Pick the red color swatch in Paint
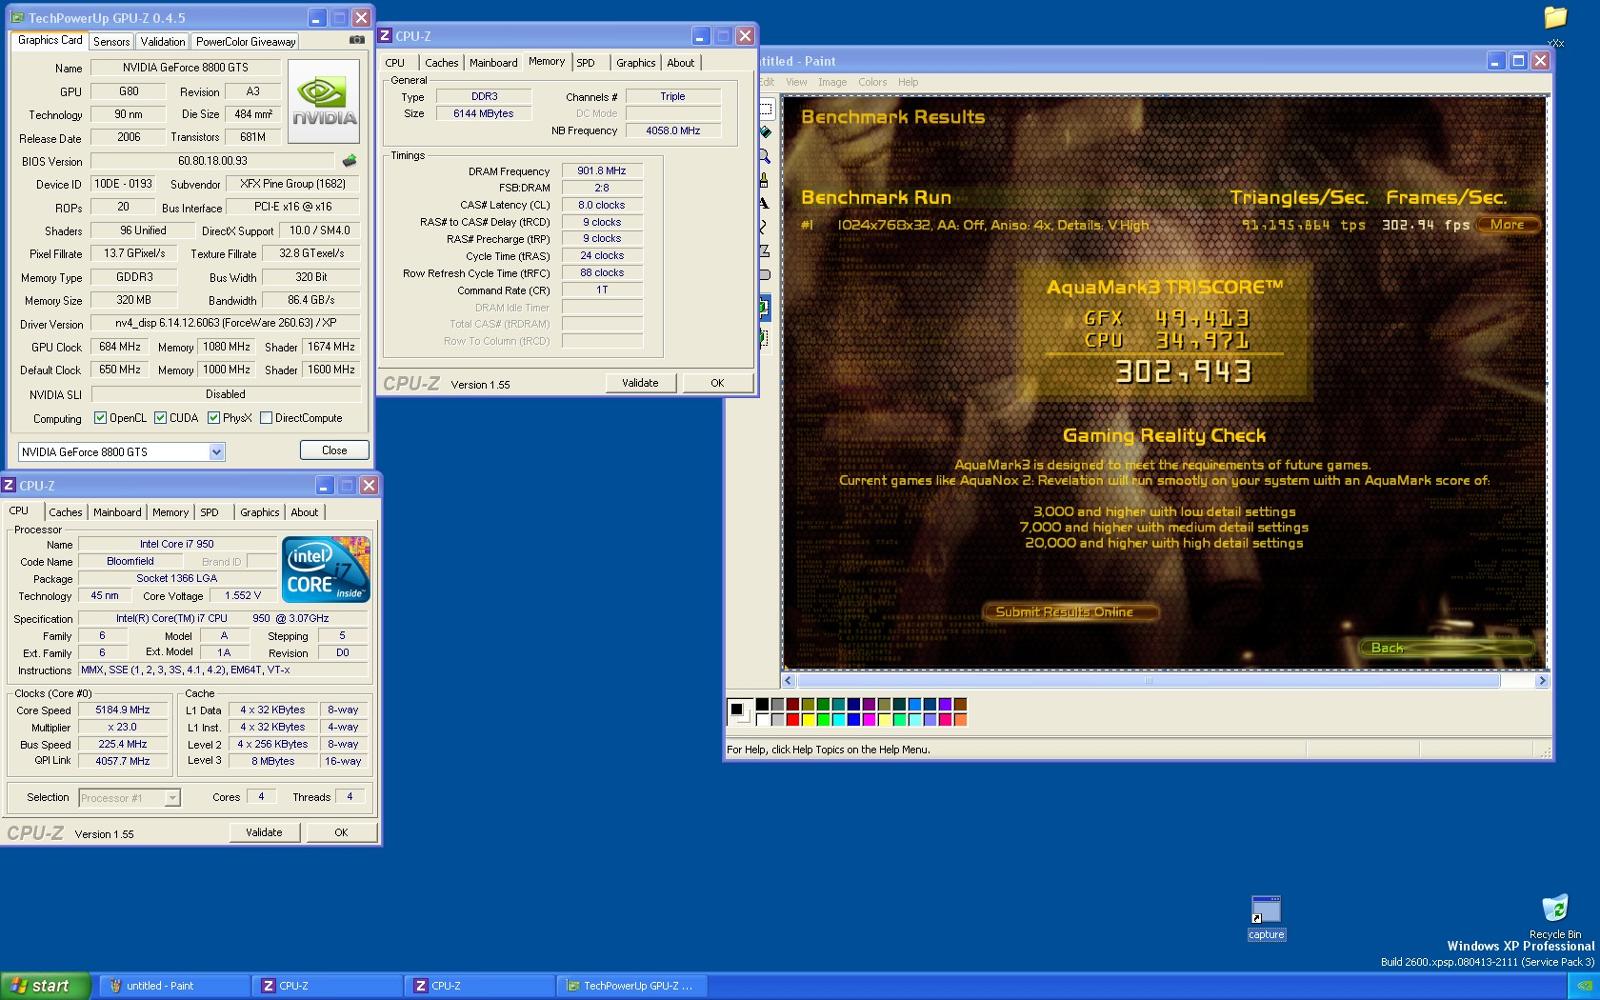The height and width of the screenshot is (1000, 1600). point(793,719)
